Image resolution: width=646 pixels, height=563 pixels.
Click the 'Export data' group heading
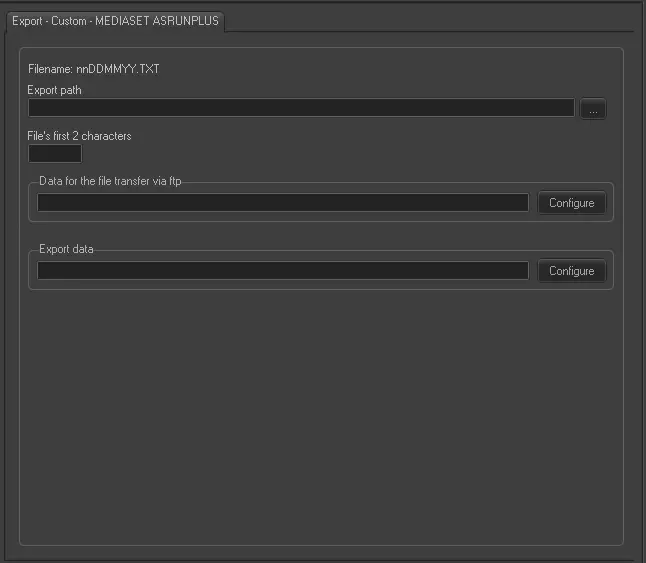66,249
